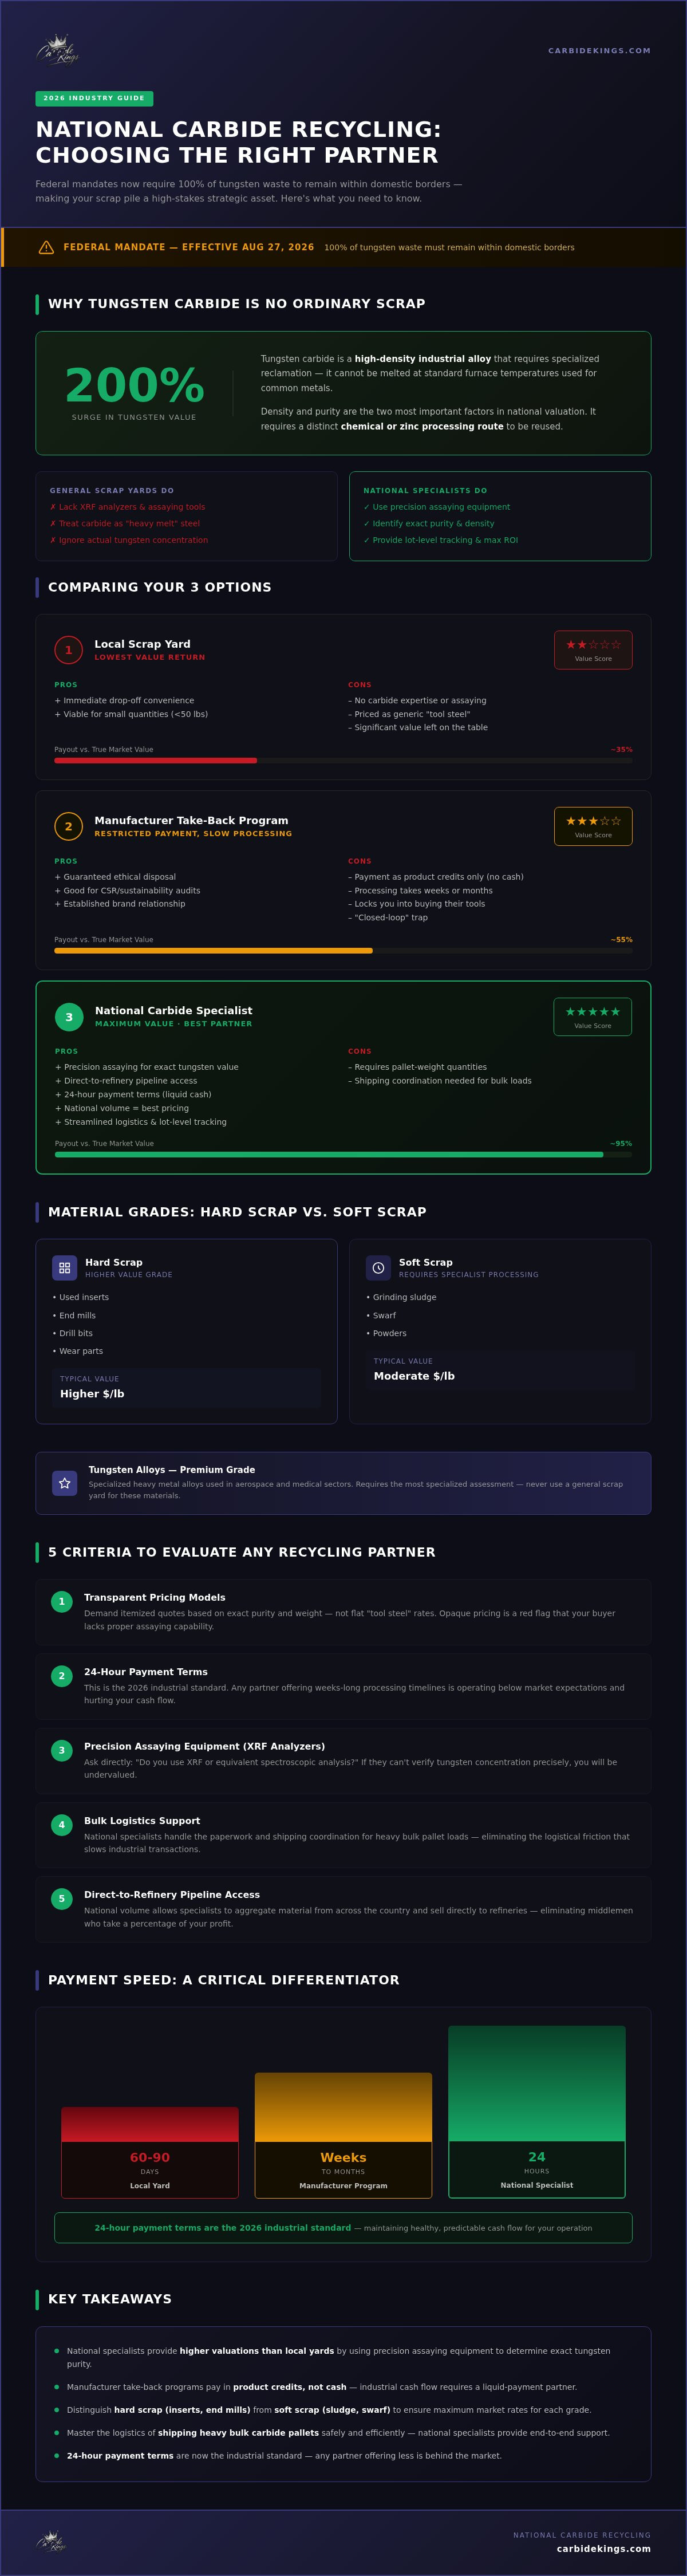The width and height of the screenshot is (687, 2576).
Task: Open the CARBIDEKINGS.COM header link
Action: click(599, 50)
